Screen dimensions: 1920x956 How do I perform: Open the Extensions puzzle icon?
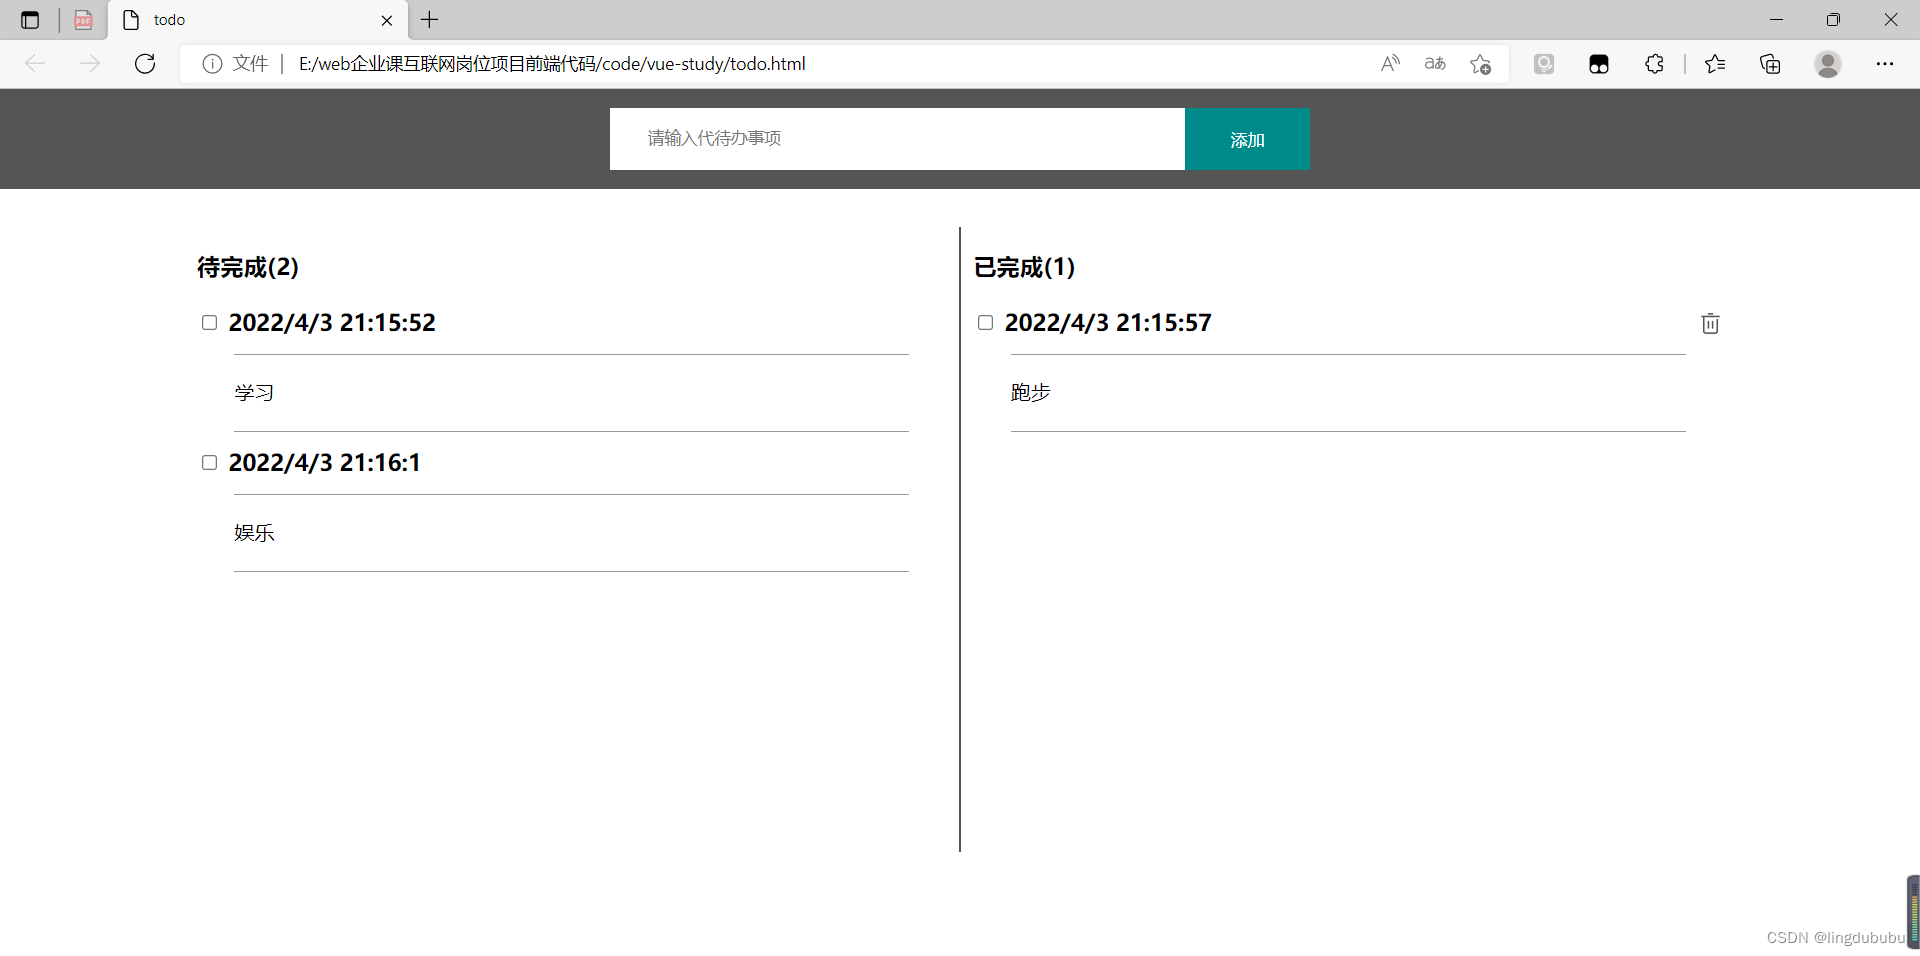[x=1655, y=64]
